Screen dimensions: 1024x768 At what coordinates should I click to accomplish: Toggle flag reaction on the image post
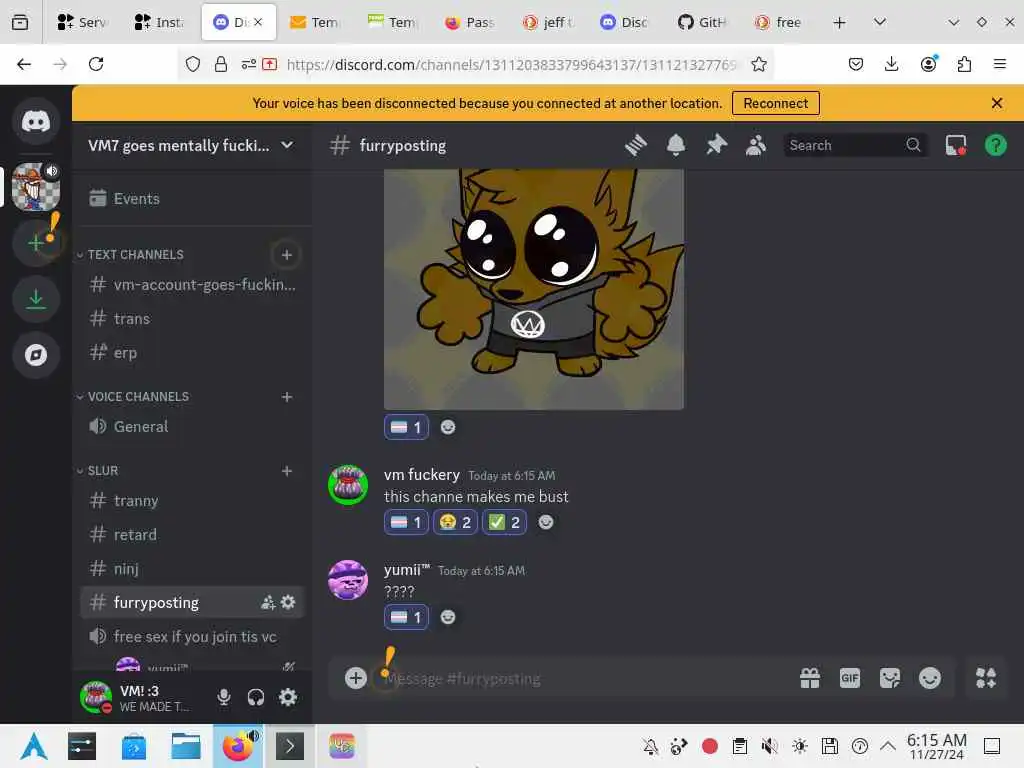coord(406,427)
